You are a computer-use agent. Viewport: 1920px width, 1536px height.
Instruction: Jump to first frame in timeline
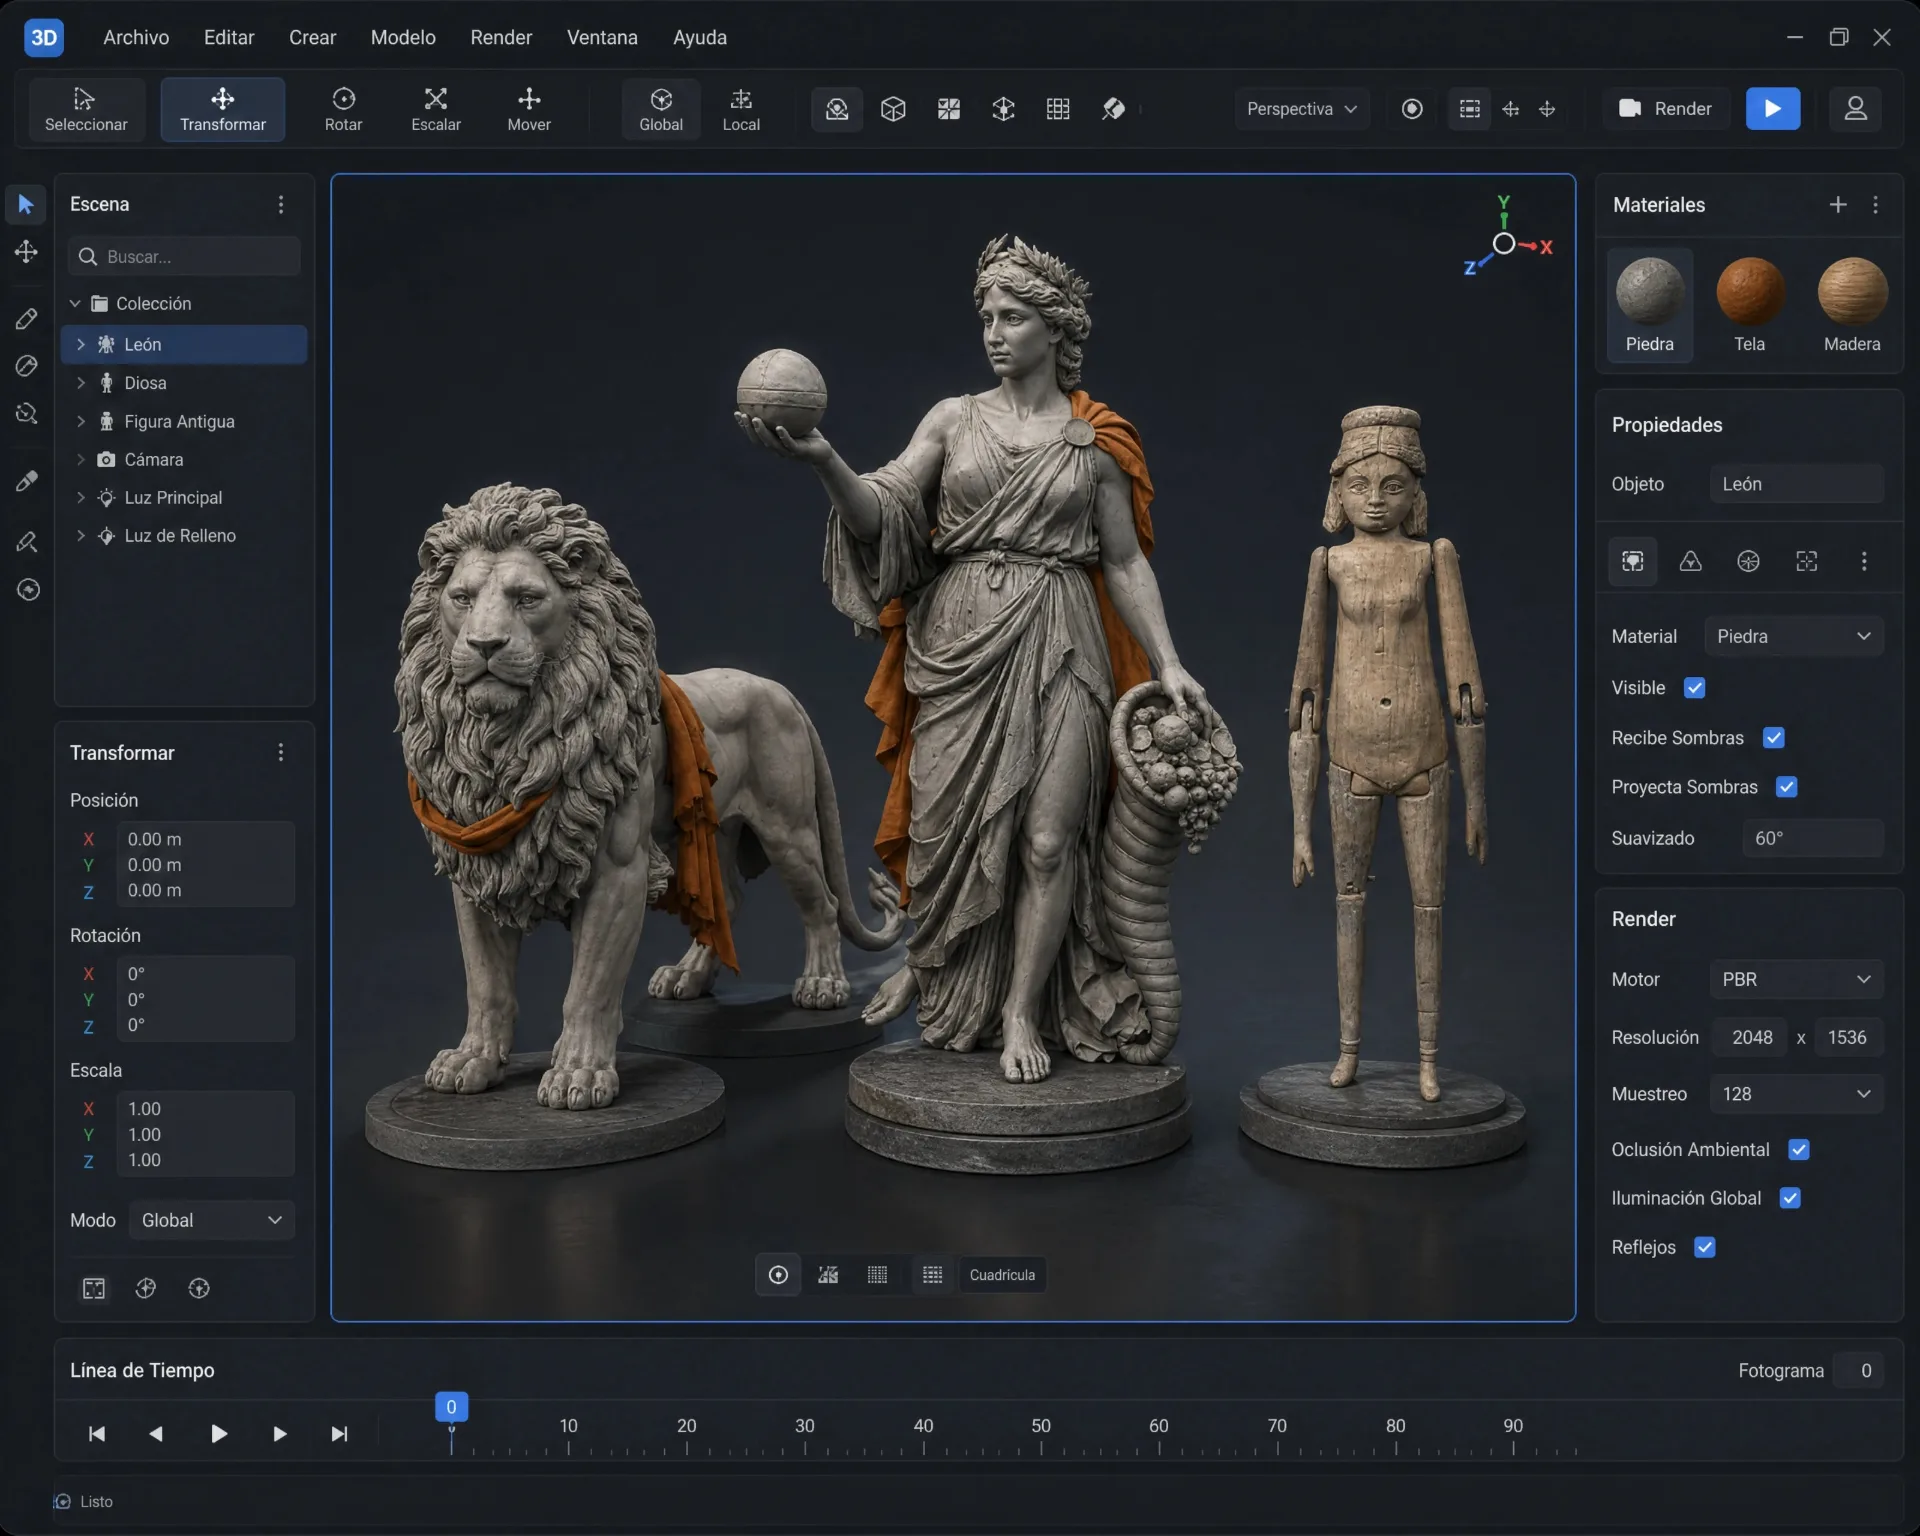pos(97,1434)
